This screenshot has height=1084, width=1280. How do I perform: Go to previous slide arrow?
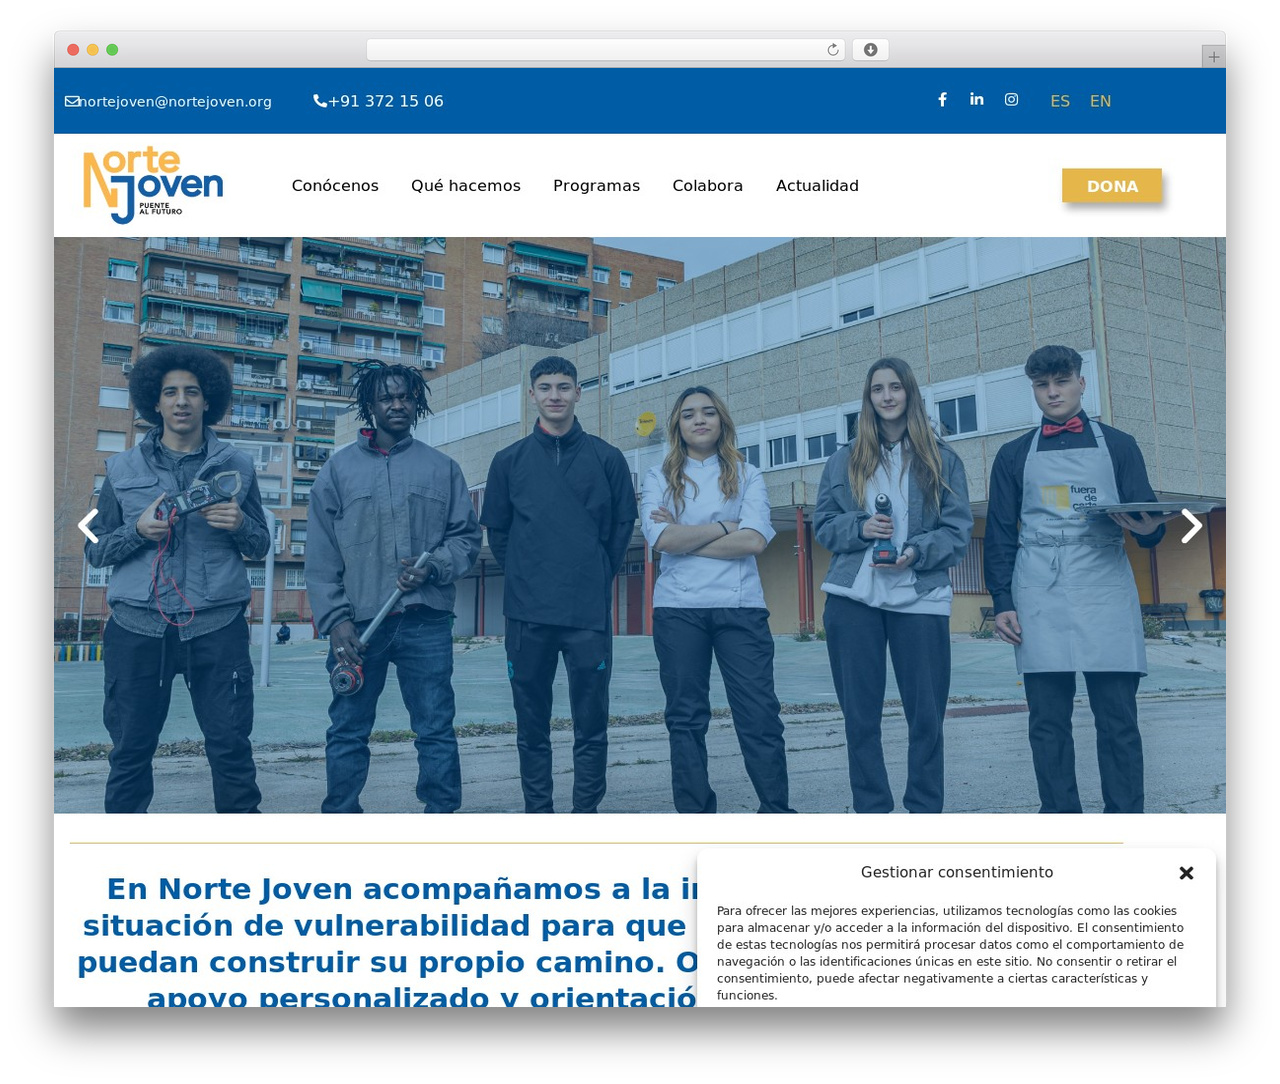coord(88,526)
